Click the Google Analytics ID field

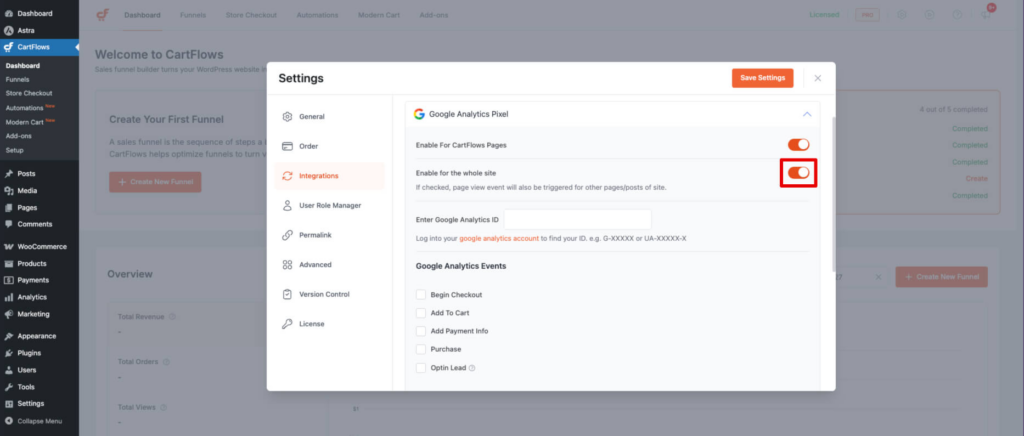click(x=577, y=219)
